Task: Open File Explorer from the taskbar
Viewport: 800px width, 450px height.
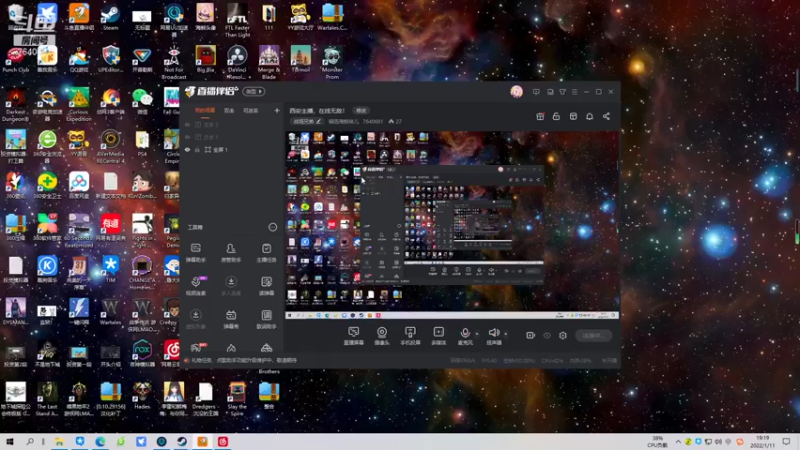Action: click(59, 442)
